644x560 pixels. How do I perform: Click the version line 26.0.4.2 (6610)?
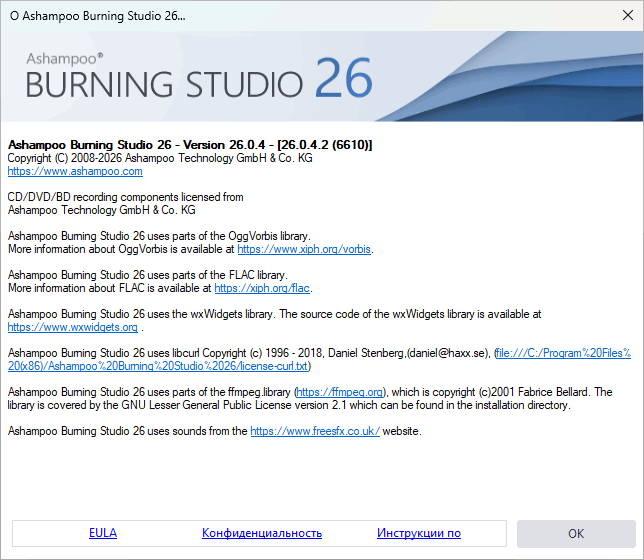click(x=190, y=145)
